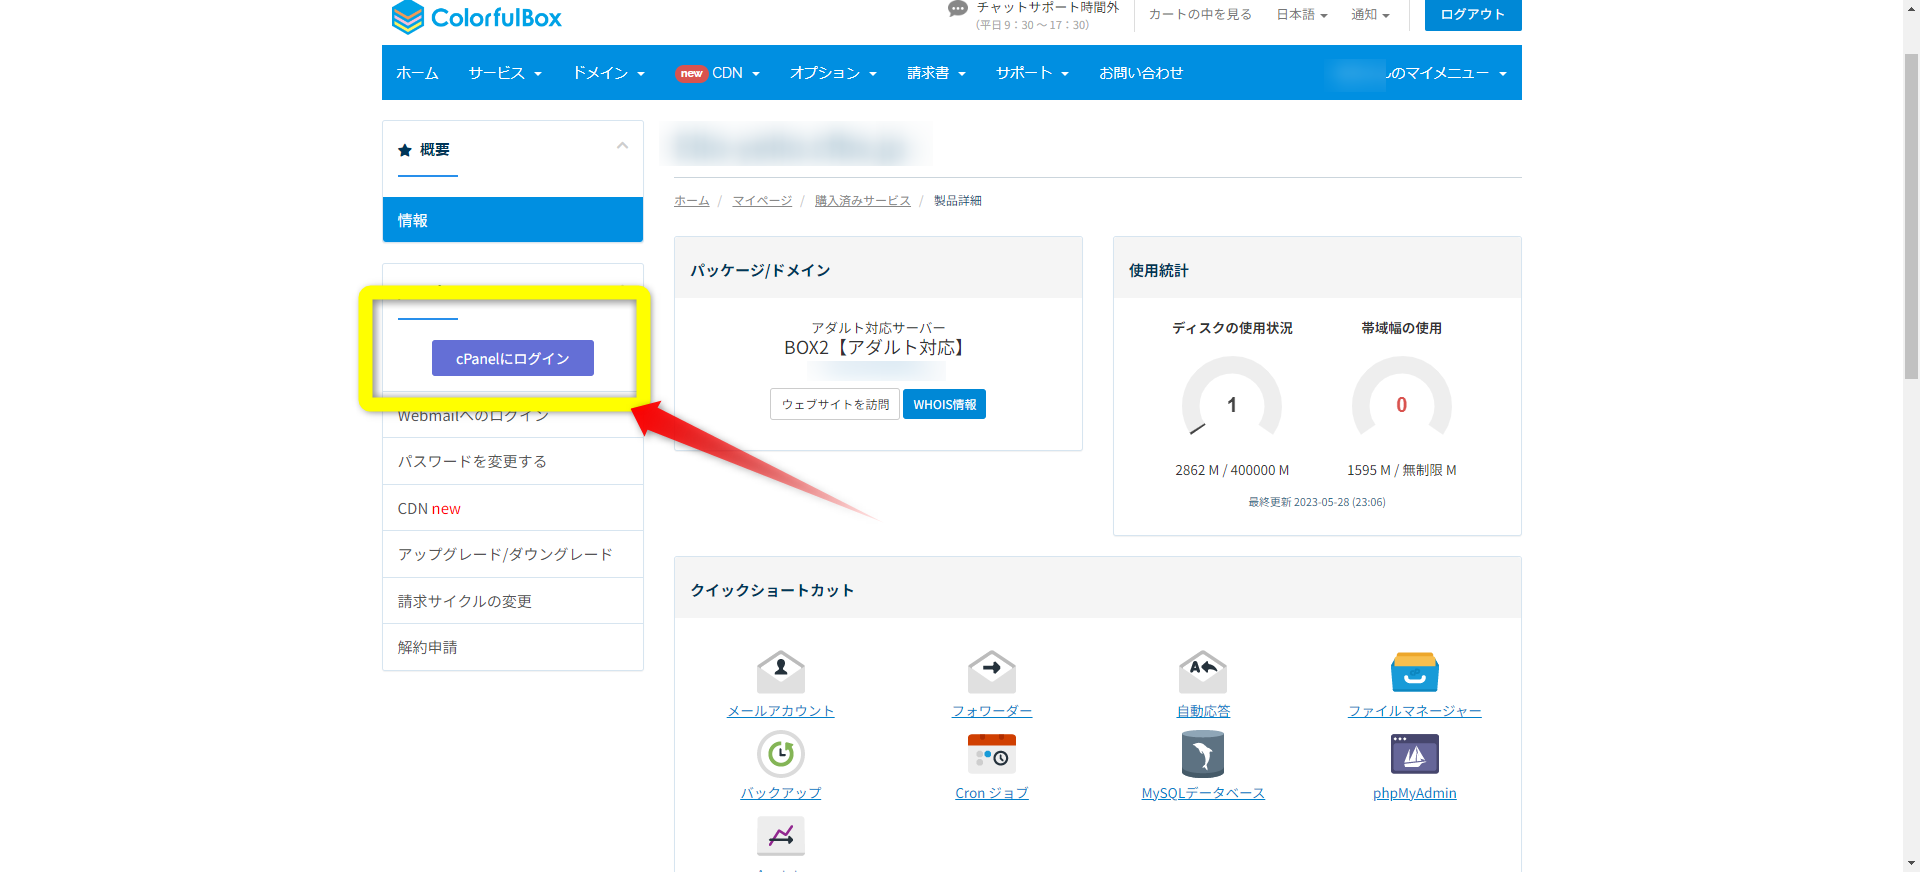
Task: Open the 通知 notifications dropdown
Action: point(1370,15)
